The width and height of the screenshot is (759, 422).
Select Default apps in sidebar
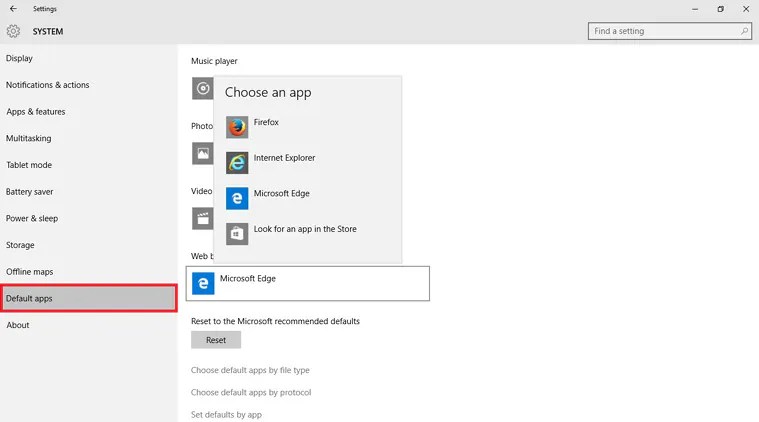(x=89, y=298)
